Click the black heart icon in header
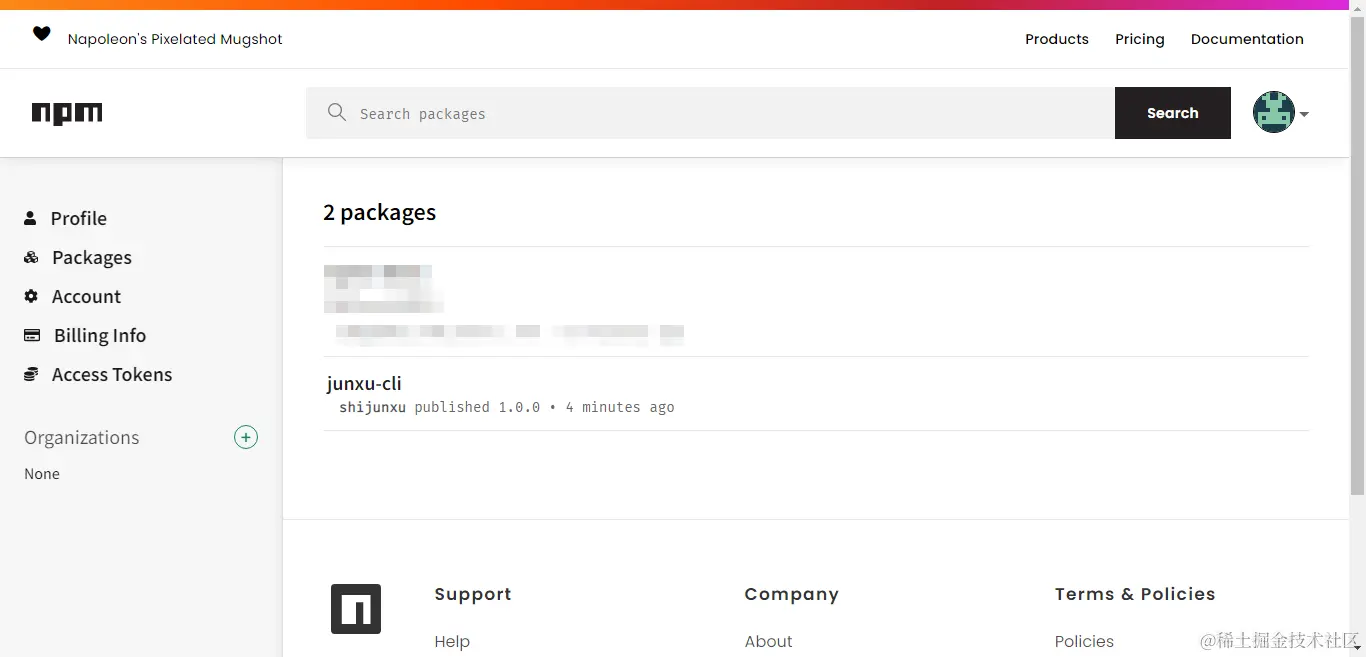Image resolution: width=1366 pixels, height=657 pixels. click(41, 34)
